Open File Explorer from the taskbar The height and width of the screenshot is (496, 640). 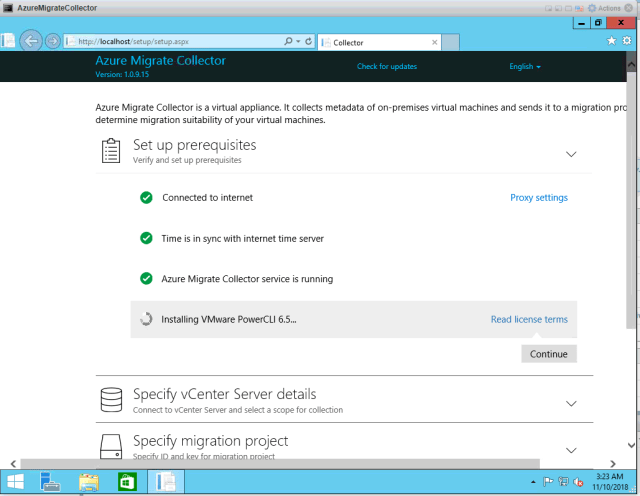tap(89, 482)
